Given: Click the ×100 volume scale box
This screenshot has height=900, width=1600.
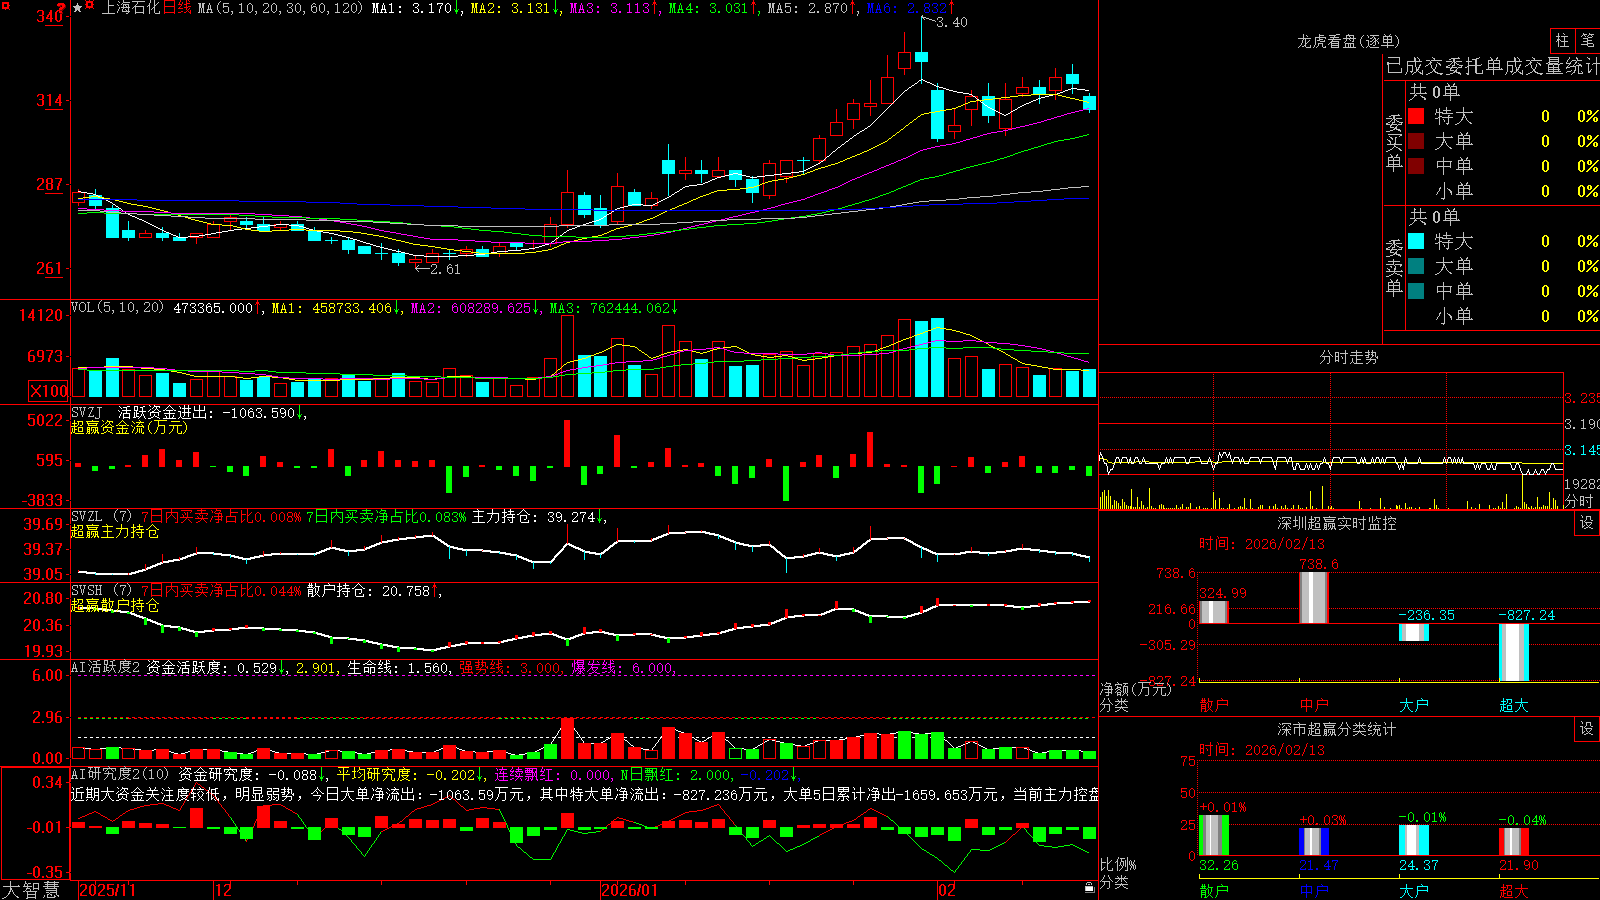Looking at the screenshot, I should [48, 391].
